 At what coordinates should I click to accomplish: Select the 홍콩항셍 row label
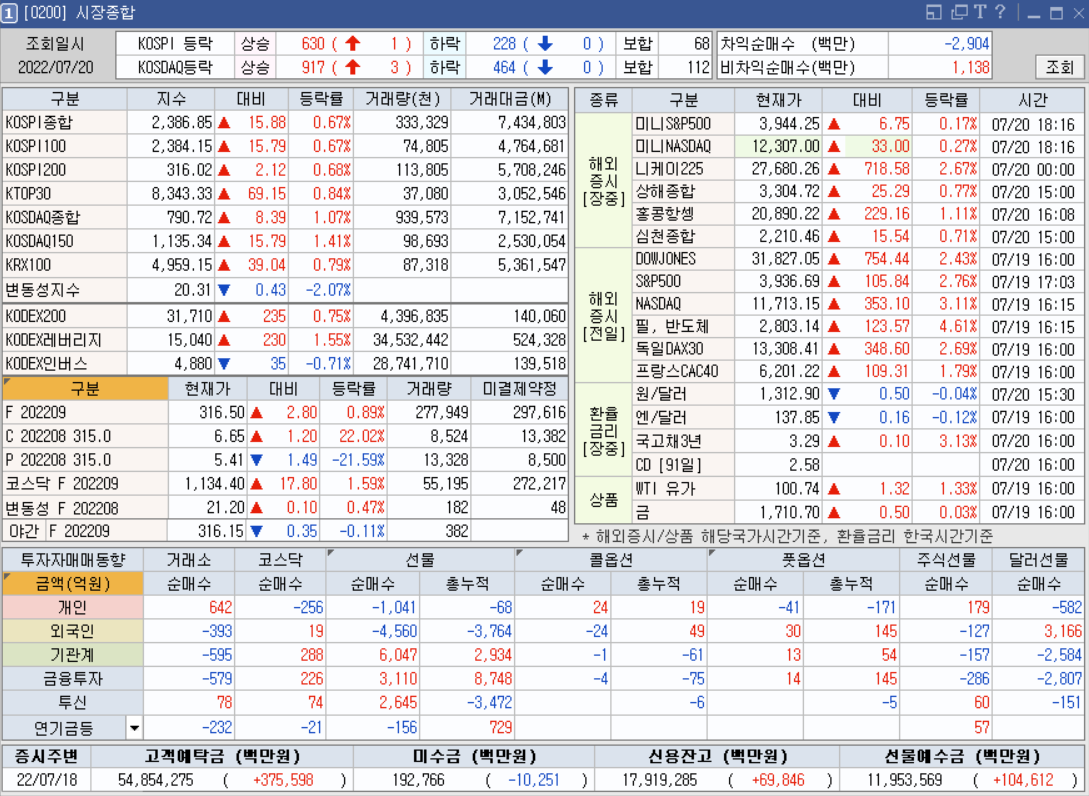tap(683, 213)
